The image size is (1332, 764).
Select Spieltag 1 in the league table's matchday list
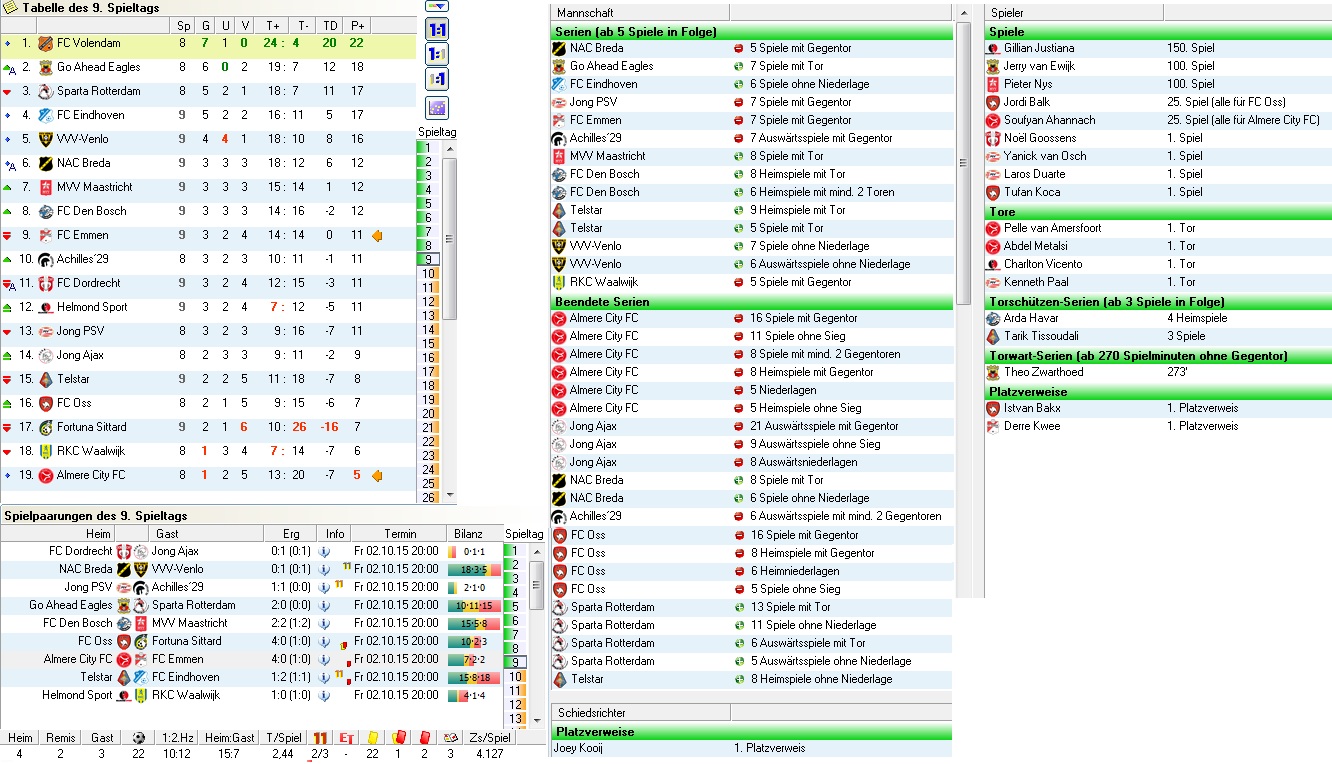(x=428, y=148)
